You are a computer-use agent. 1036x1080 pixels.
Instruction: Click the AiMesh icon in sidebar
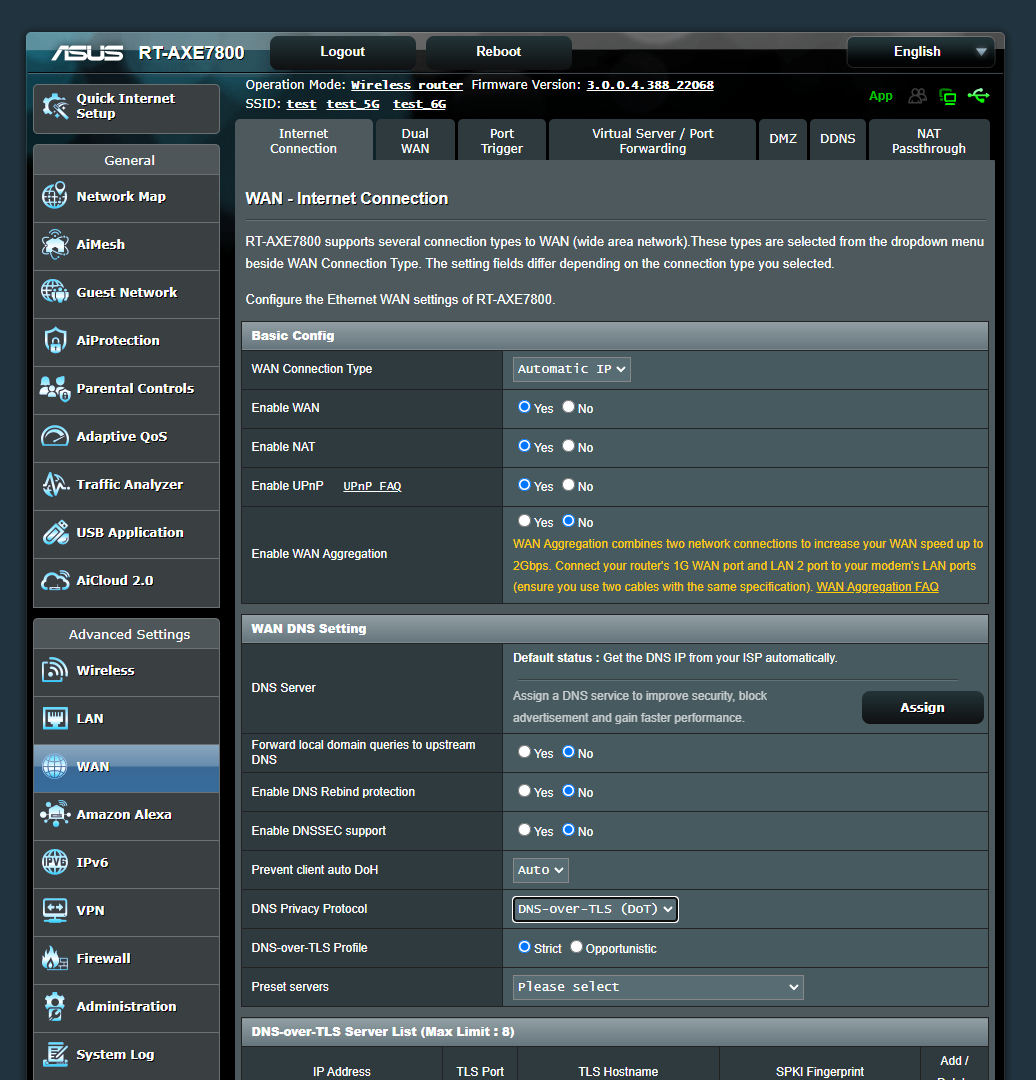(55, 245)
